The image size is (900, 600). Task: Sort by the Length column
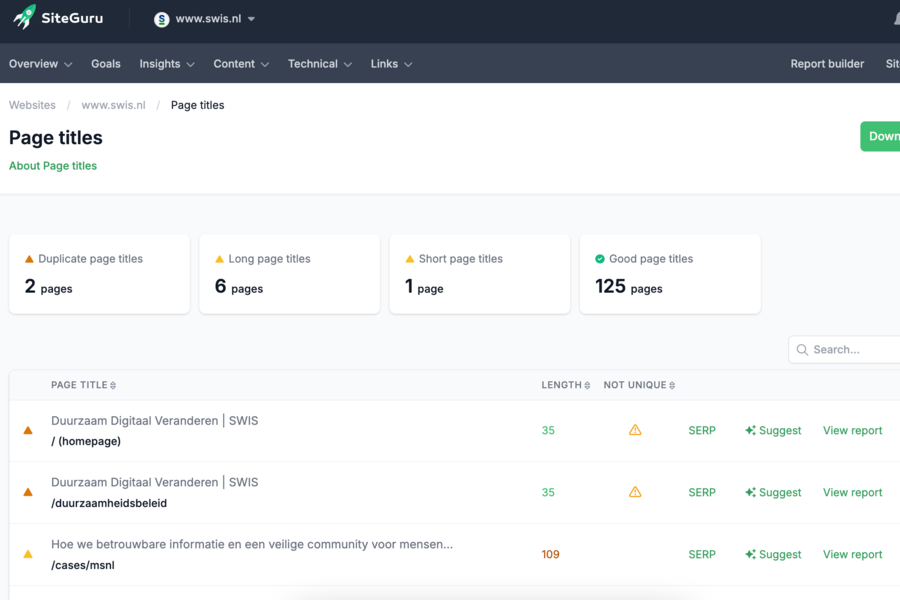tap(565, 385)
